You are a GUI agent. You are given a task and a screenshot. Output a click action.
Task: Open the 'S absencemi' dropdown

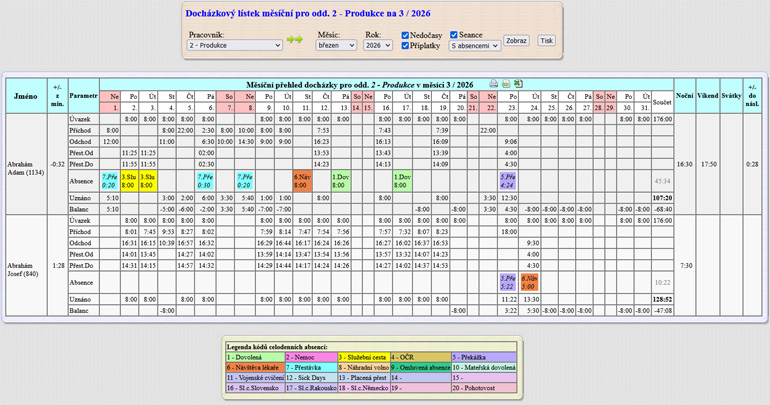474,46
